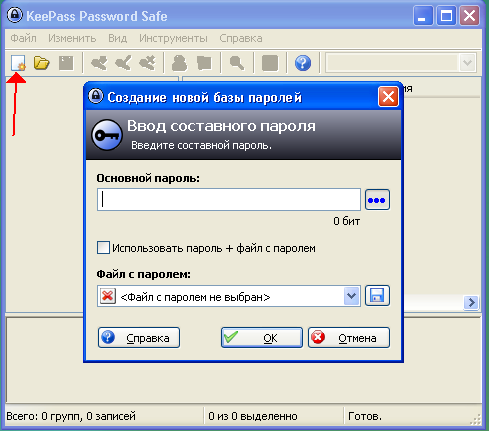The image size is (489, 431).
Task: Click the save key file floppy button
Action: point(377,296)
